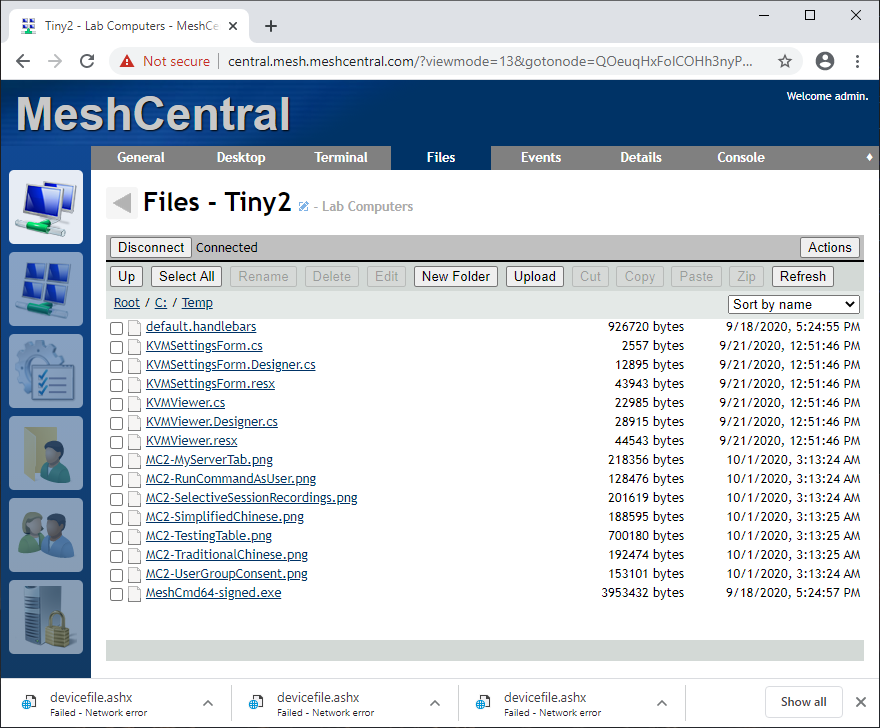Check the box for KVMSettingsForm.Designer.cs
Viewport: 880px width, 728px height.
click(x=116, y=366)
